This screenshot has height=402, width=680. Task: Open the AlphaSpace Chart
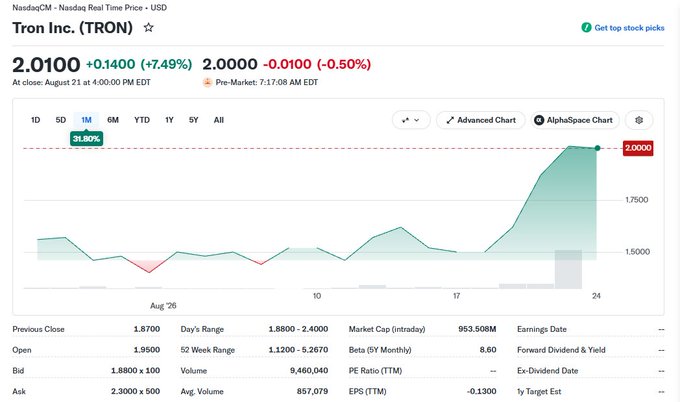coord(575,120)
